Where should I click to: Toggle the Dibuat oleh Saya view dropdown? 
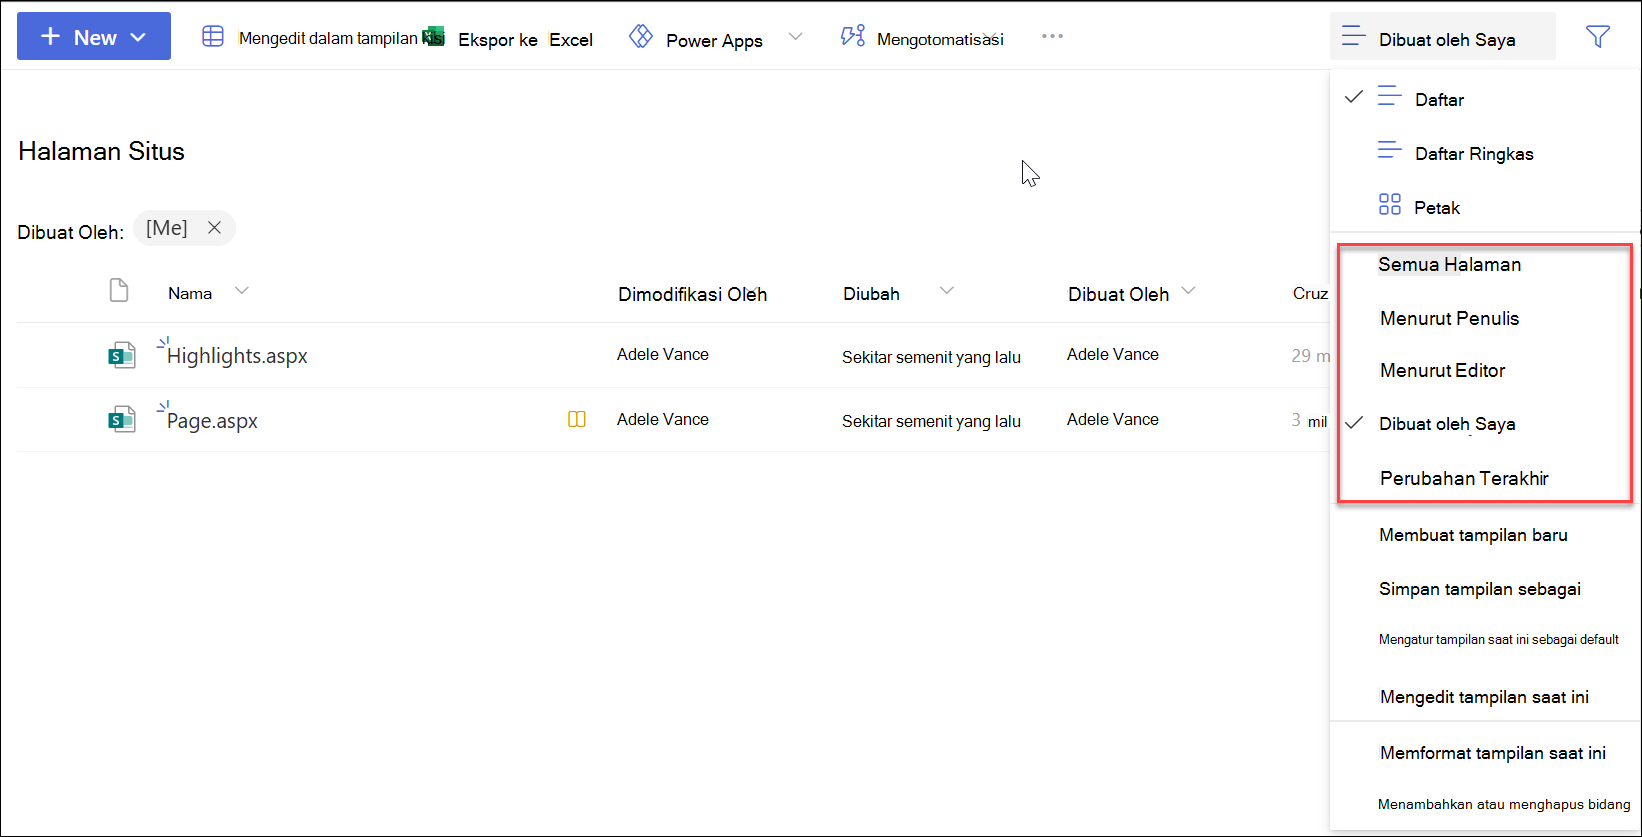pos(1443,37)
